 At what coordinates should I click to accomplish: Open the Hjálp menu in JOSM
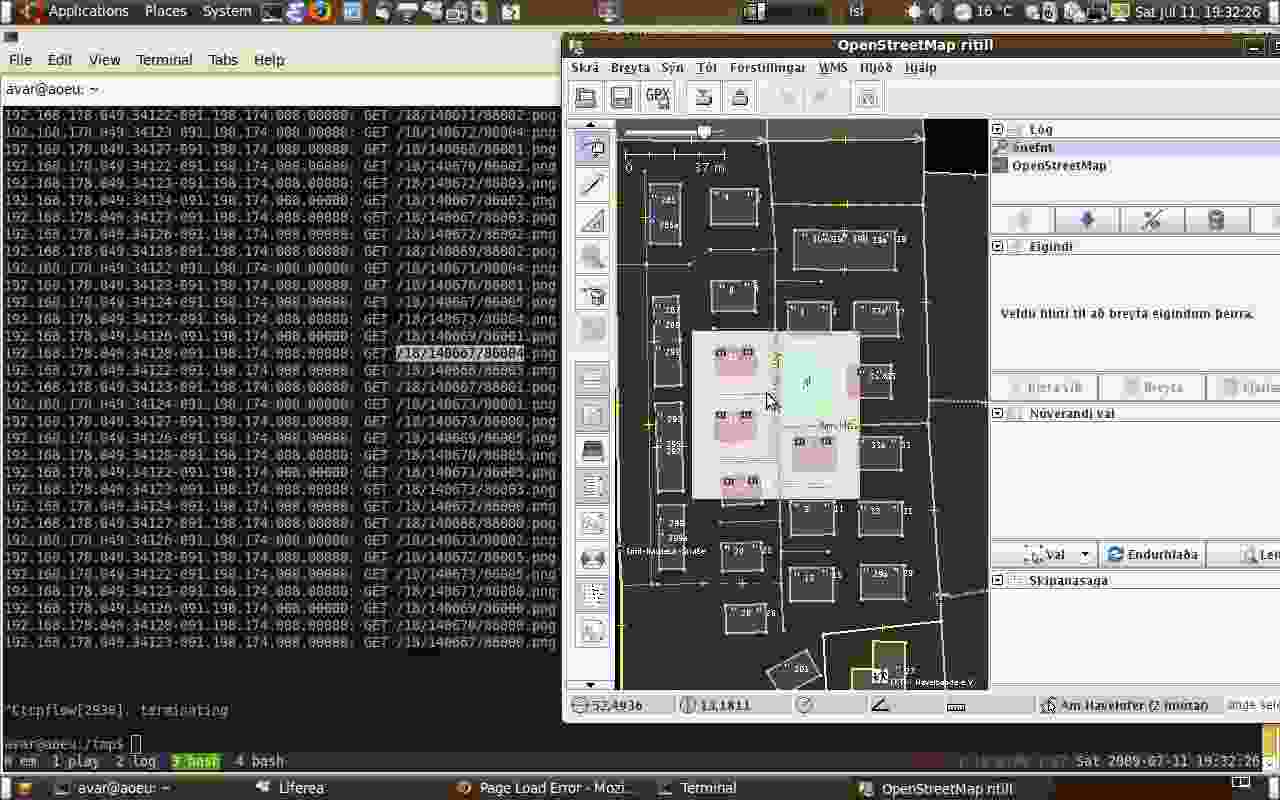click(921, 68)
